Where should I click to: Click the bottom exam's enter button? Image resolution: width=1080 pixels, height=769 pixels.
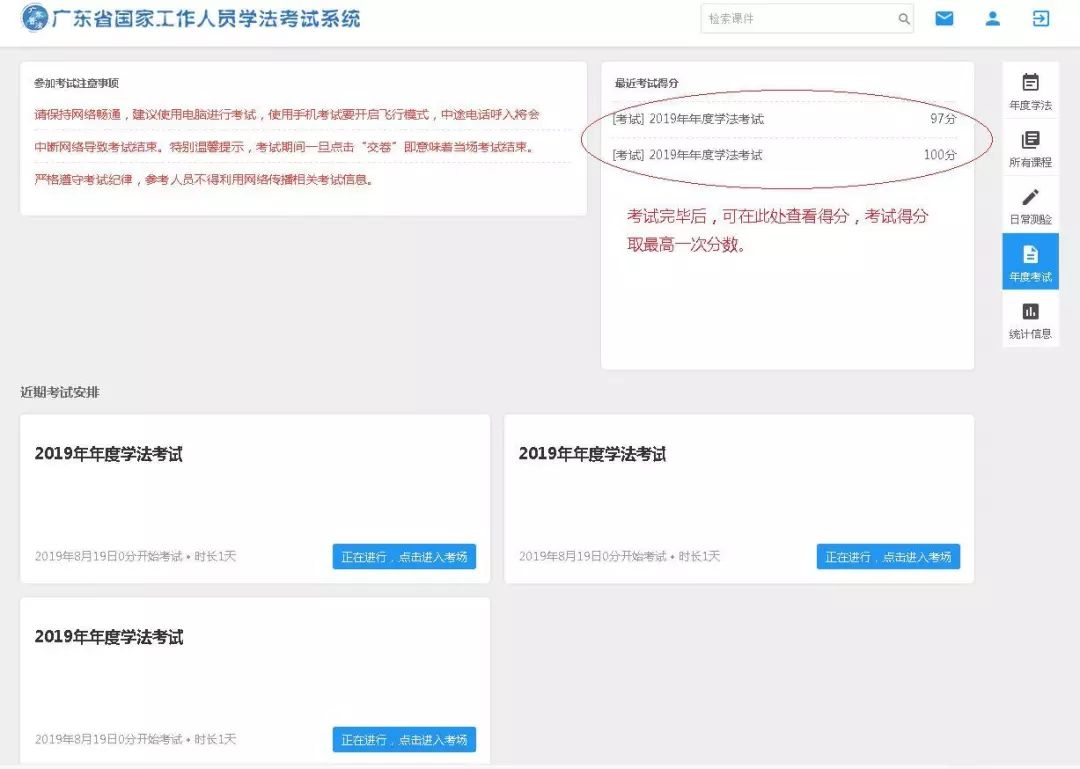(x=404, y=740)
